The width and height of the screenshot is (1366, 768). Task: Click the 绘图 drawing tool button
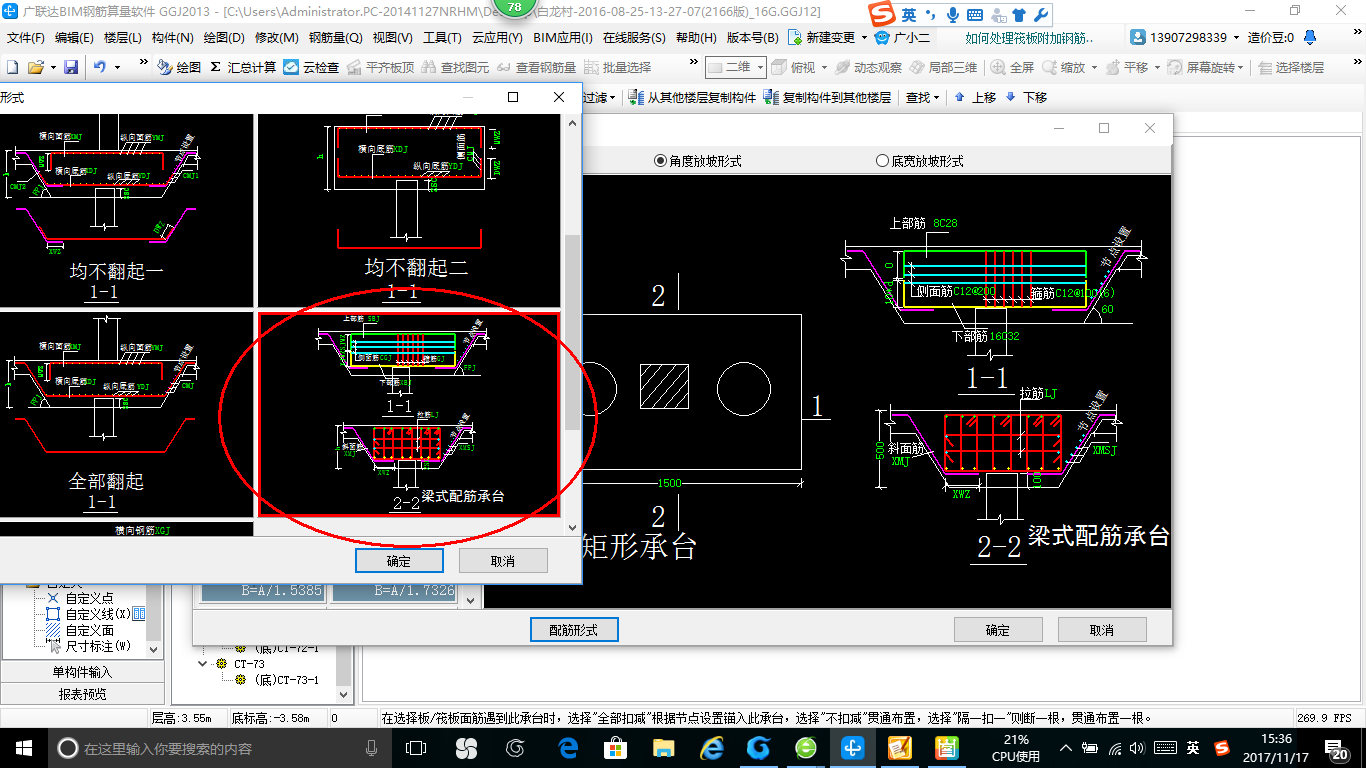click(179, 67)
